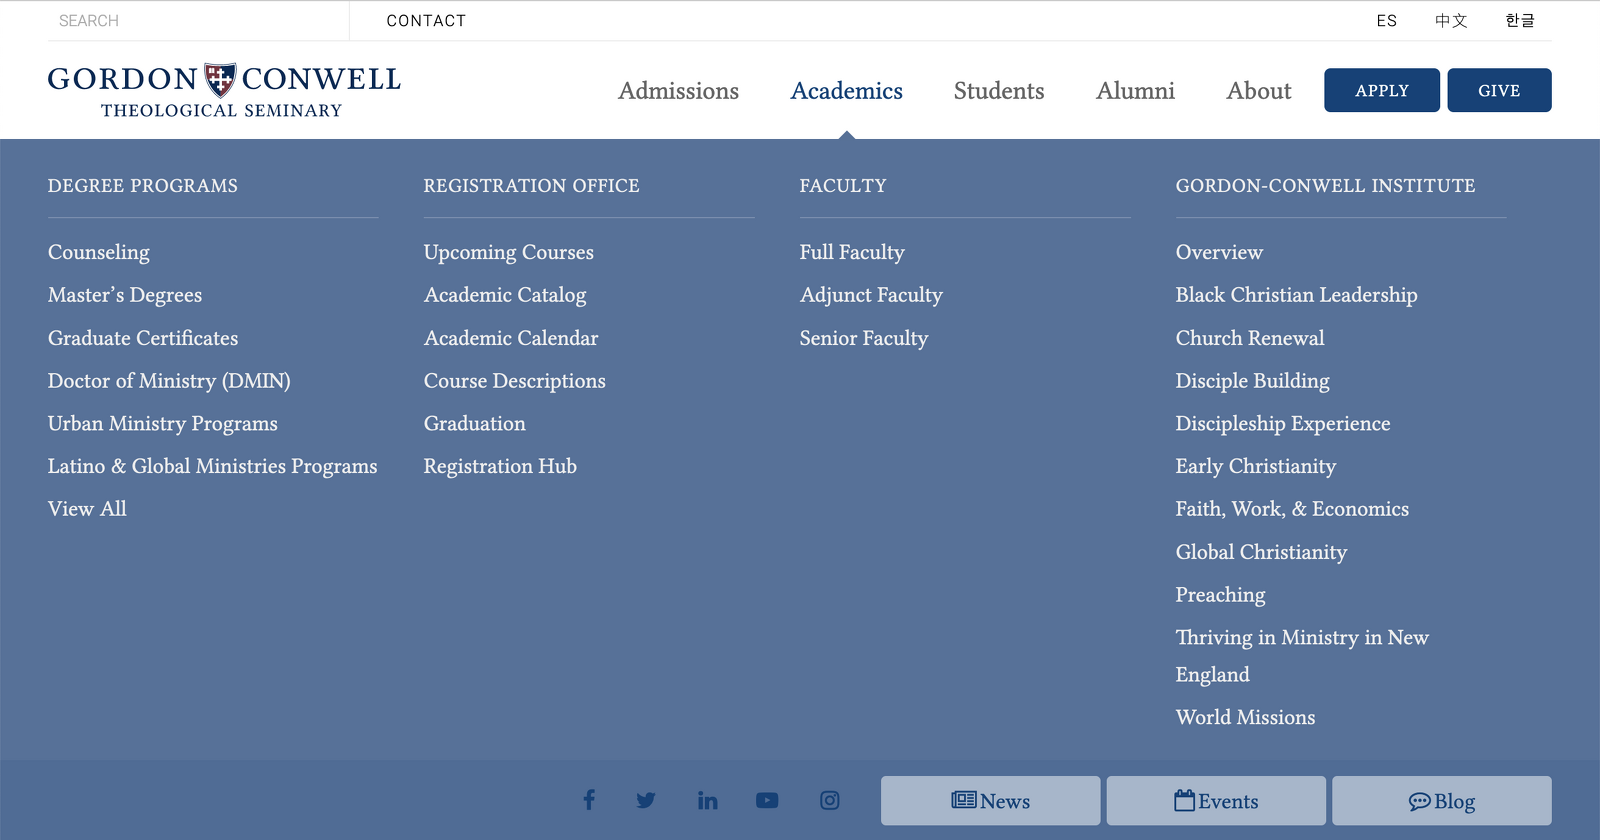Open Disciple Building link
The height and width of the screenshot is (840, 1600).
coord(1253,381)
